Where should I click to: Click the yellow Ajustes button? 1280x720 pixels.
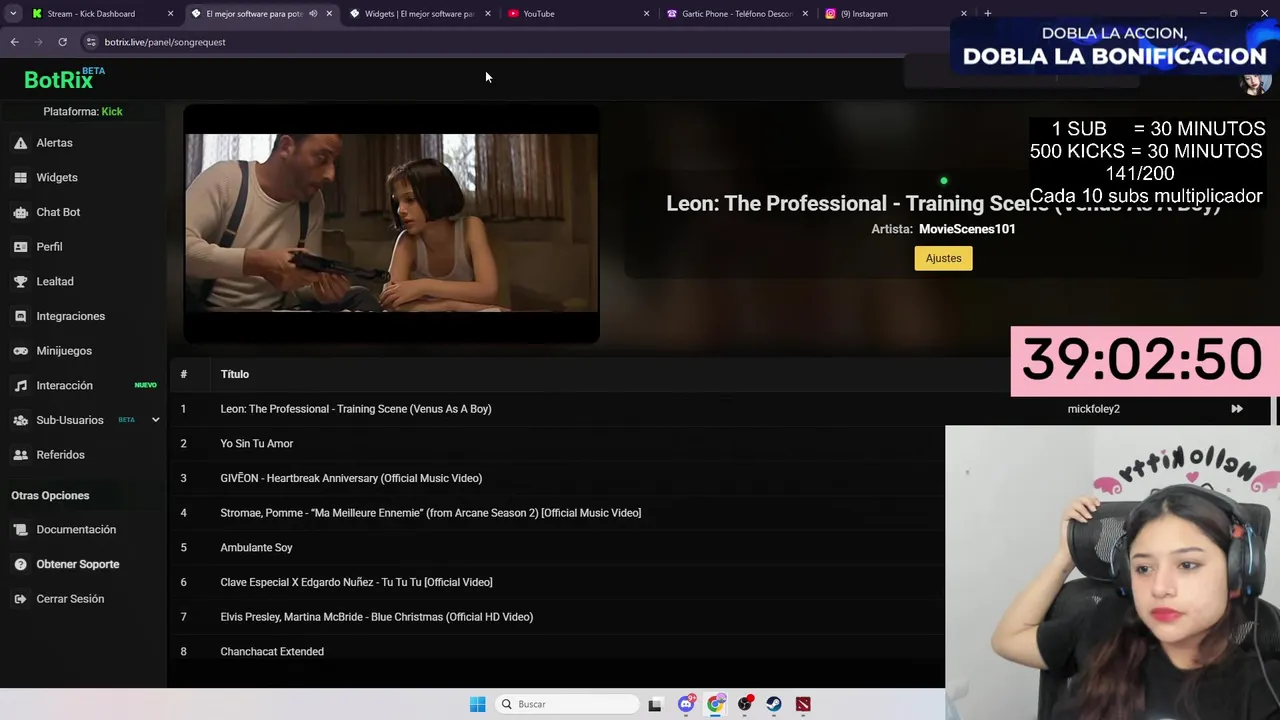(943, 258)
